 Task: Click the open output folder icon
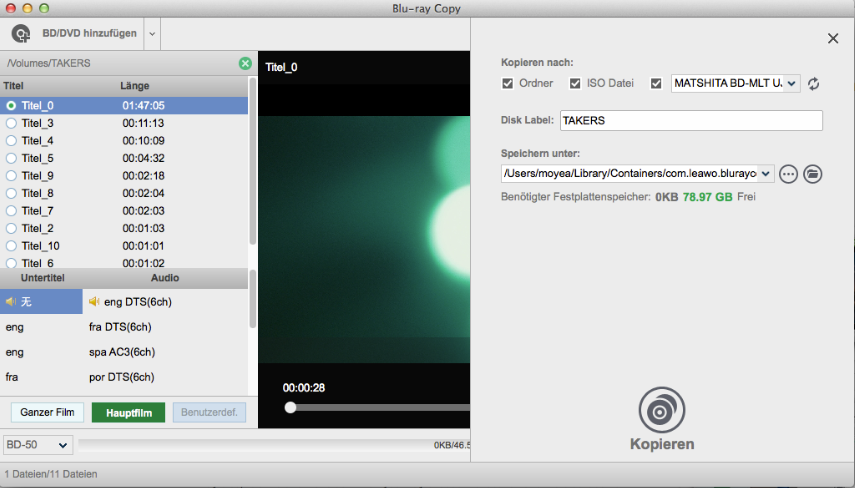pos(812,174)
